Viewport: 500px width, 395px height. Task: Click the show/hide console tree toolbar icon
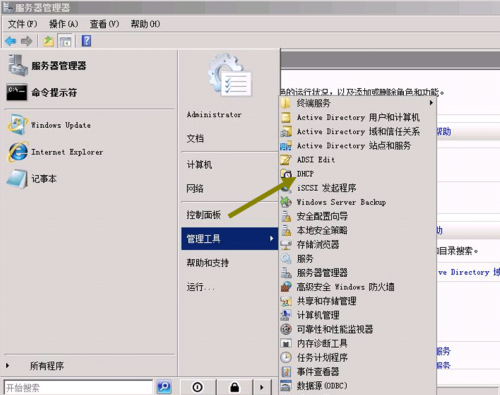(x=65, y=42)
